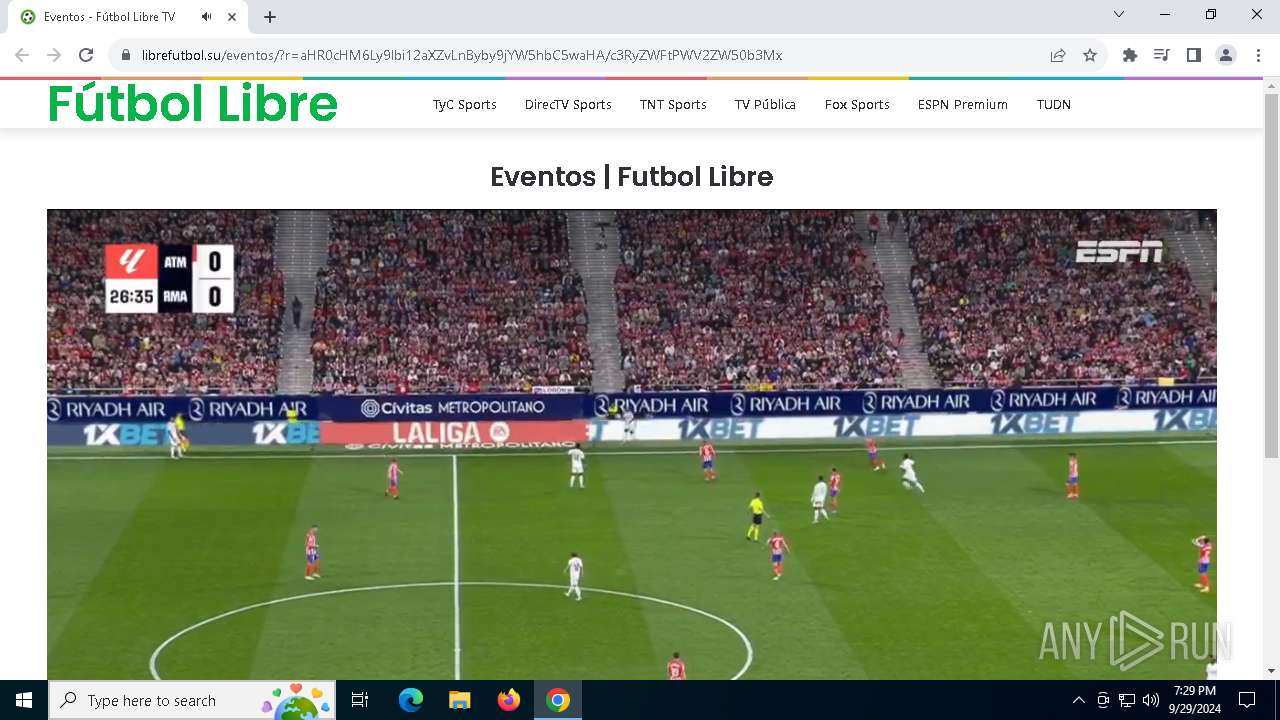Image resolution: width=1280 pixels, height=720 pixels.
Task: Open the Extensions puzzle icon
Action: click(1130, 55)
